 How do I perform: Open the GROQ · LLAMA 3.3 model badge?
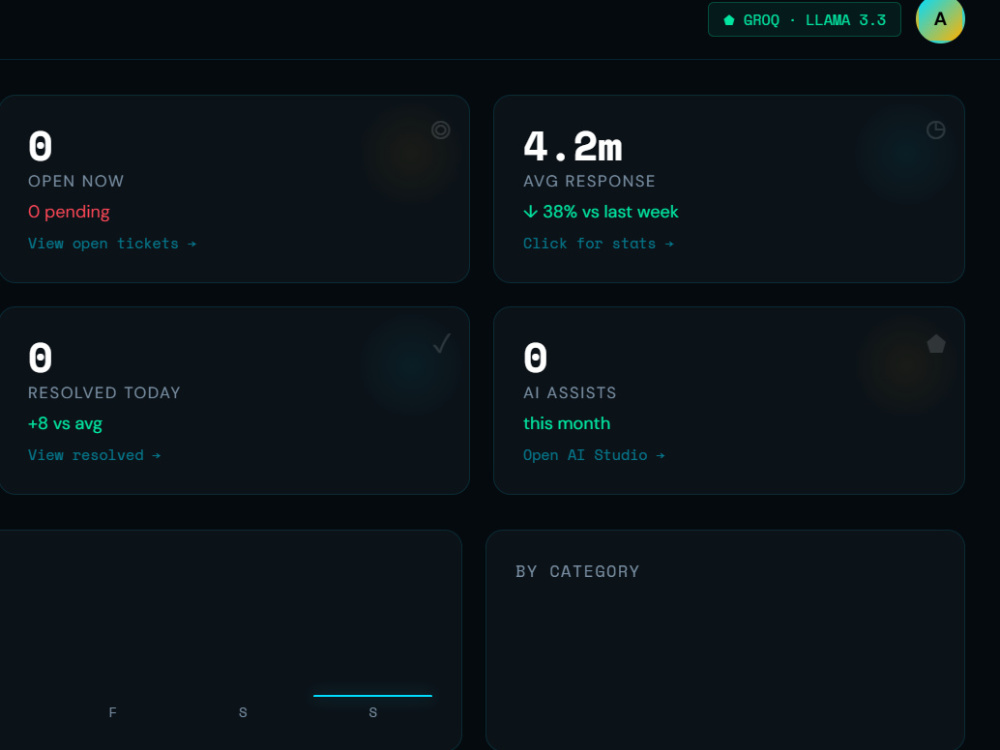pyautogui.click(x=804, y=20)
